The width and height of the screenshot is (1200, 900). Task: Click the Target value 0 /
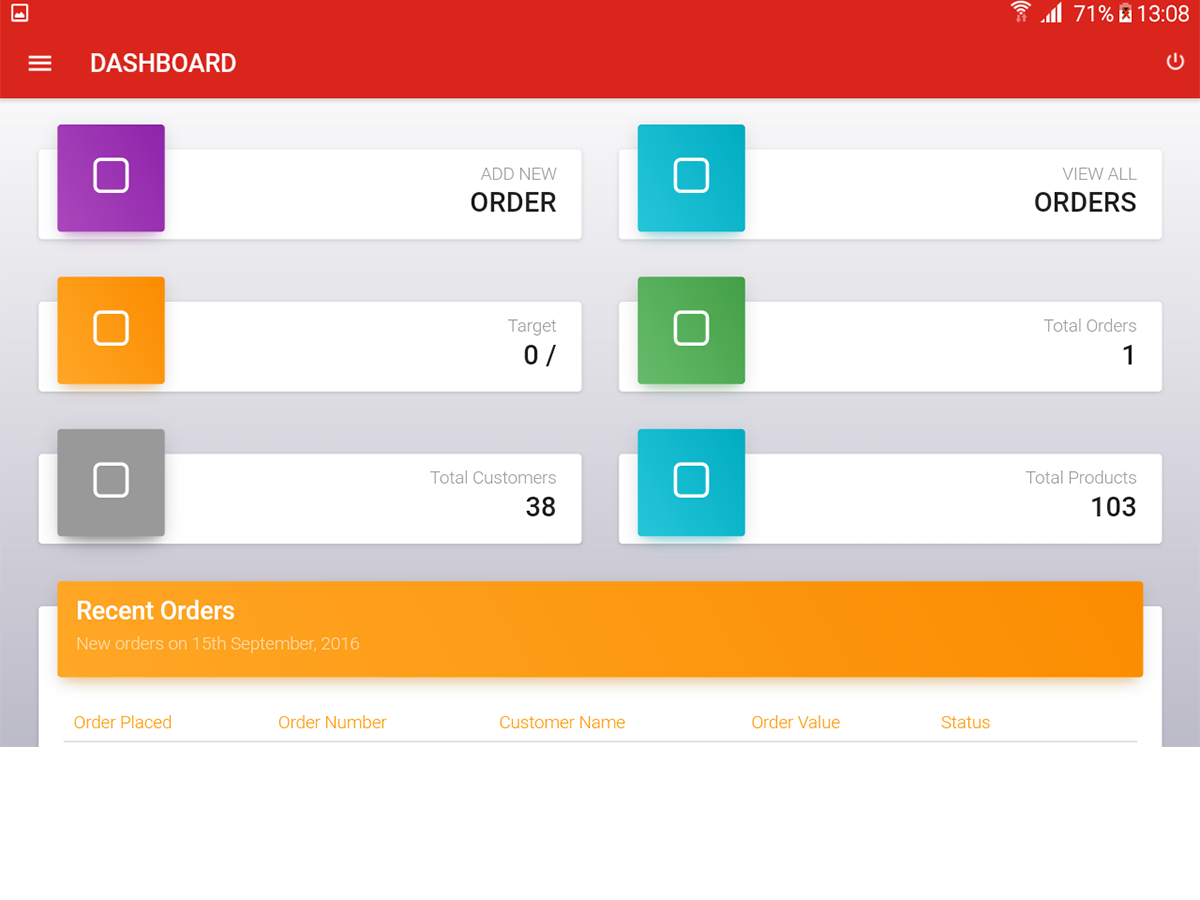point(539,355)
